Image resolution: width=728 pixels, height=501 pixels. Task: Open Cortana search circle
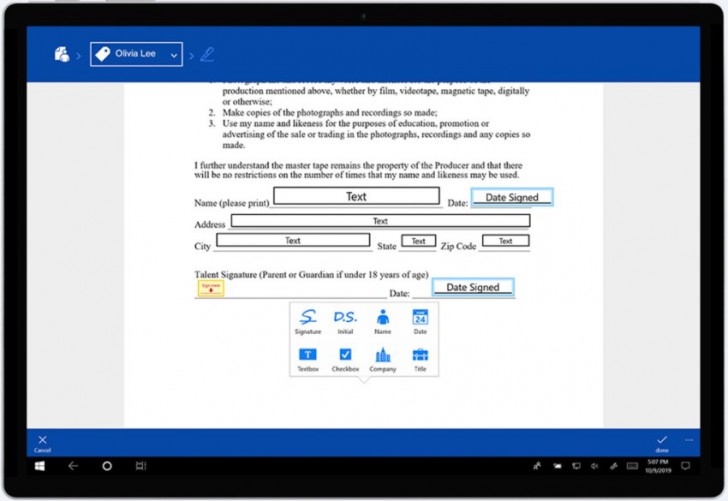107,466
